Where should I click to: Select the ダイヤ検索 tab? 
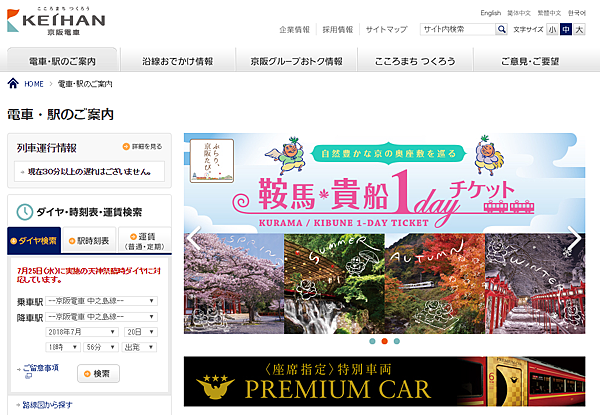pyautogui.click(x=34, y=240)
